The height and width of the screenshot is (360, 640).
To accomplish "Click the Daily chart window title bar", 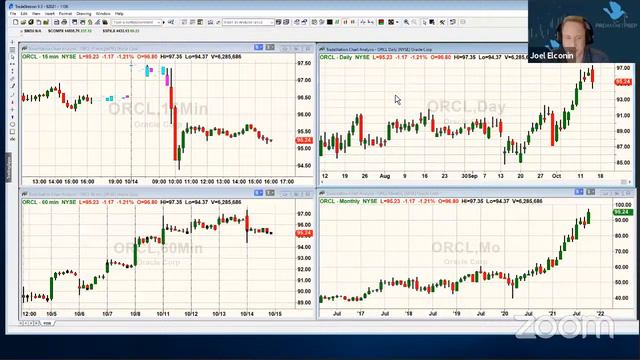I will [422, 49].
